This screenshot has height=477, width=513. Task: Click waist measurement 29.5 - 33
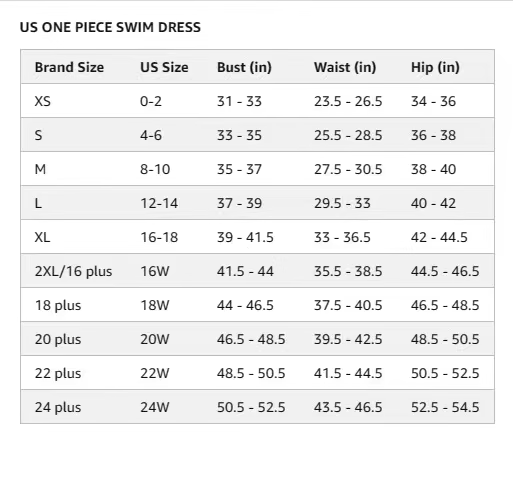click(342, 203)
